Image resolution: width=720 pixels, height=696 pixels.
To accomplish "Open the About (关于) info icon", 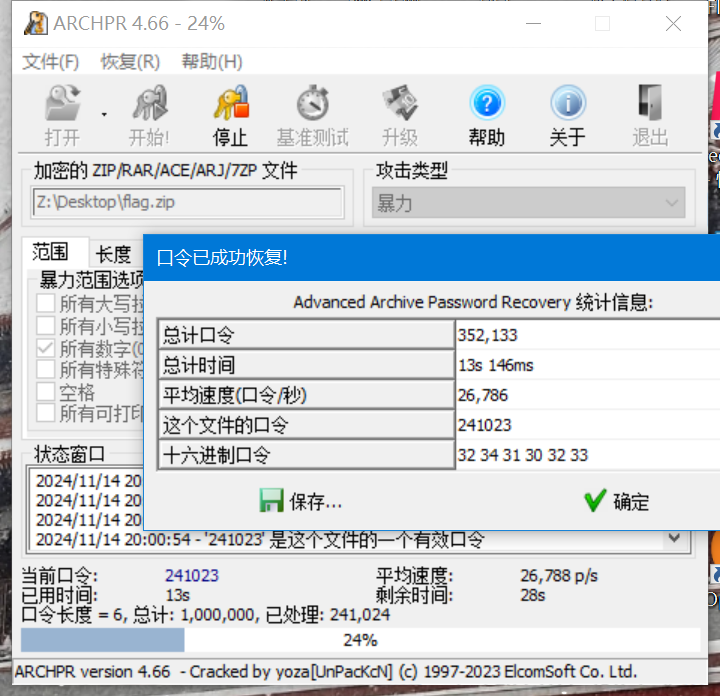I will [568, 103].
